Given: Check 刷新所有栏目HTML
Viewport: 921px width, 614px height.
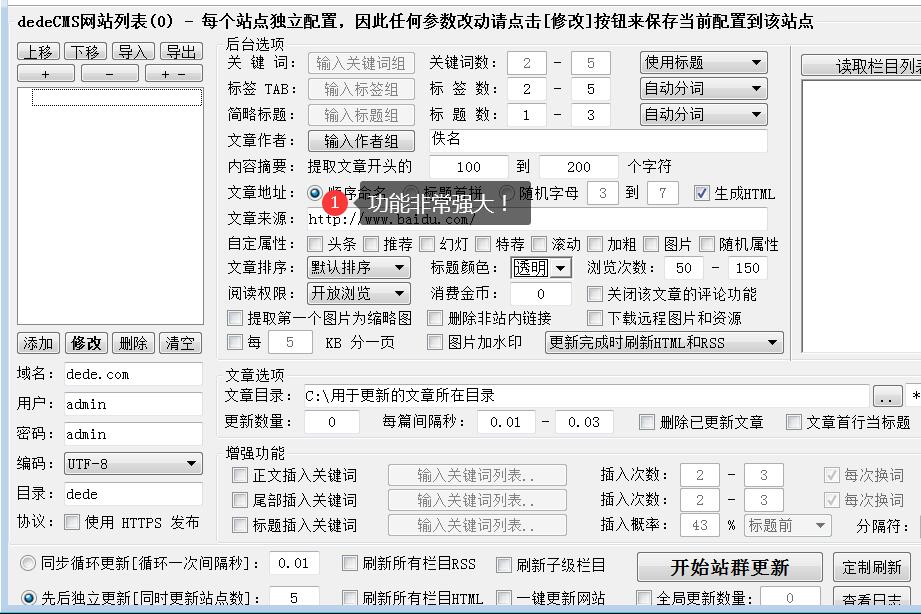Looking at the screenshot, I should (349, 598).
